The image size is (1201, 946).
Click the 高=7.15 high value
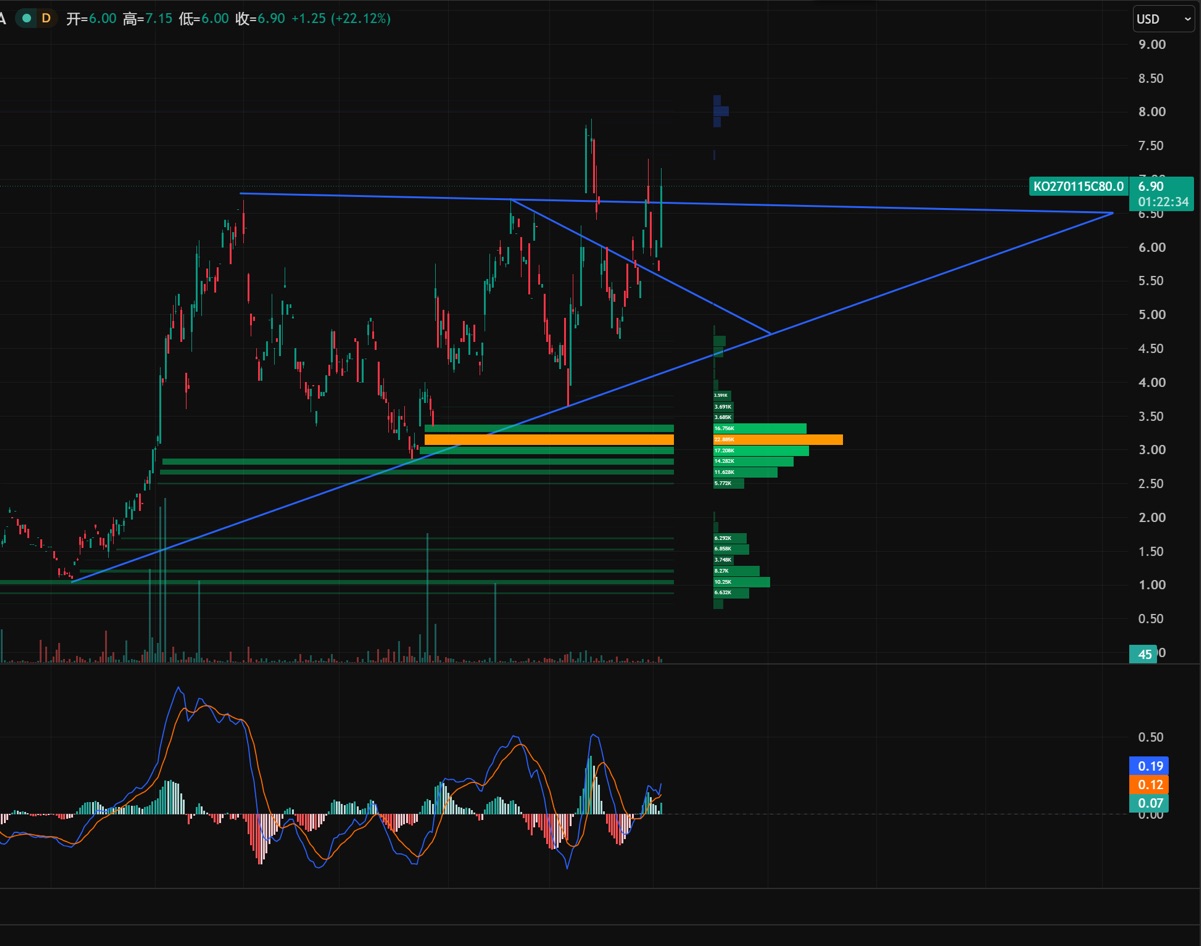146,19
